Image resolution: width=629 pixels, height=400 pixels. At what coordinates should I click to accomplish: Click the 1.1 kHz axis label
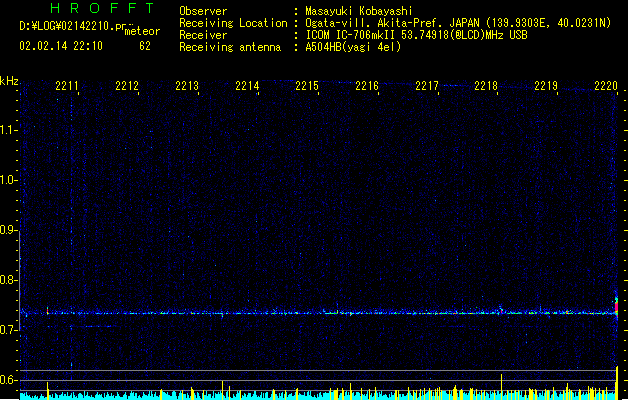[8, 130]
